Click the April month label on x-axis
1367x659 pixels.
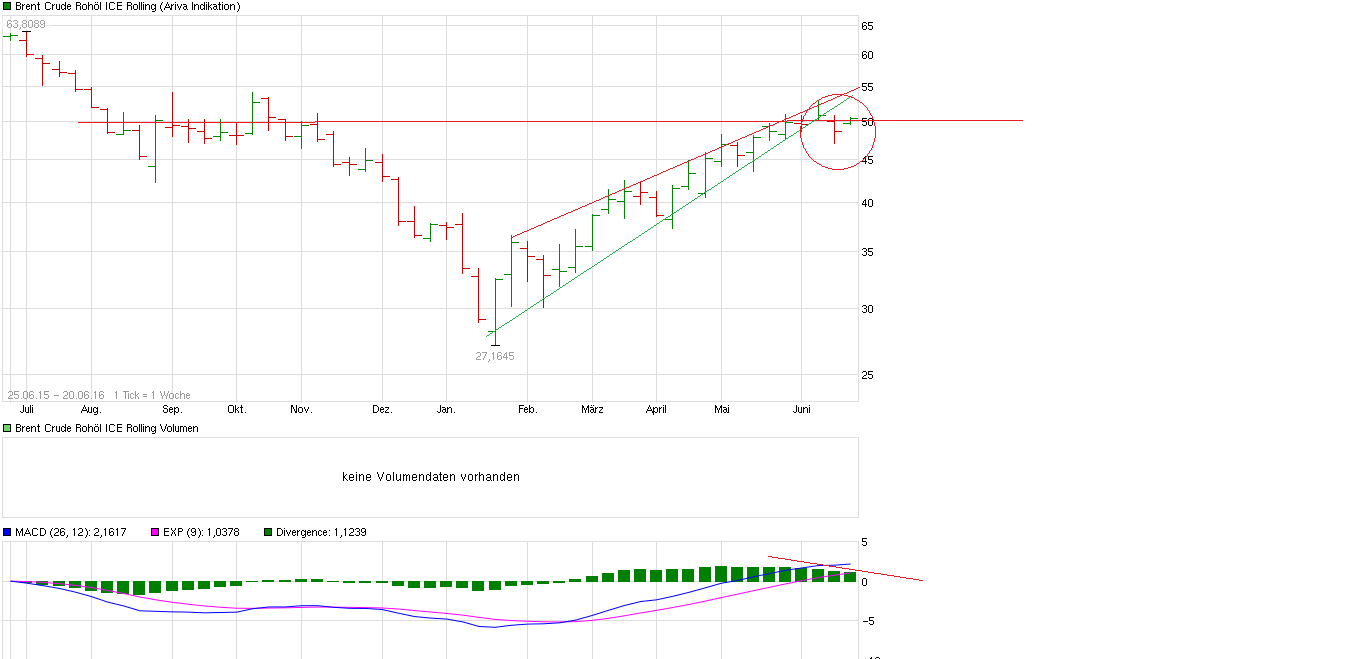(656, 409)
